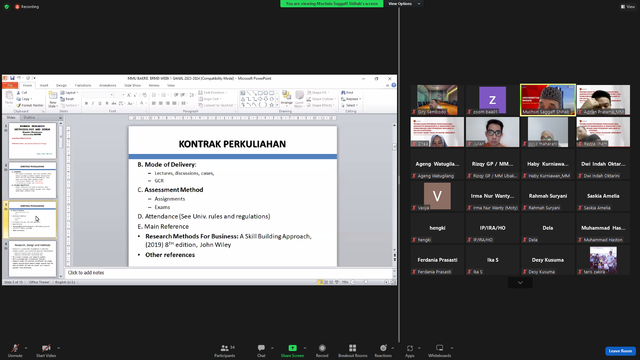Expand arrow next to Whiteboards
Viewport: 640px width, 360px height.
[x=452, y=348]
